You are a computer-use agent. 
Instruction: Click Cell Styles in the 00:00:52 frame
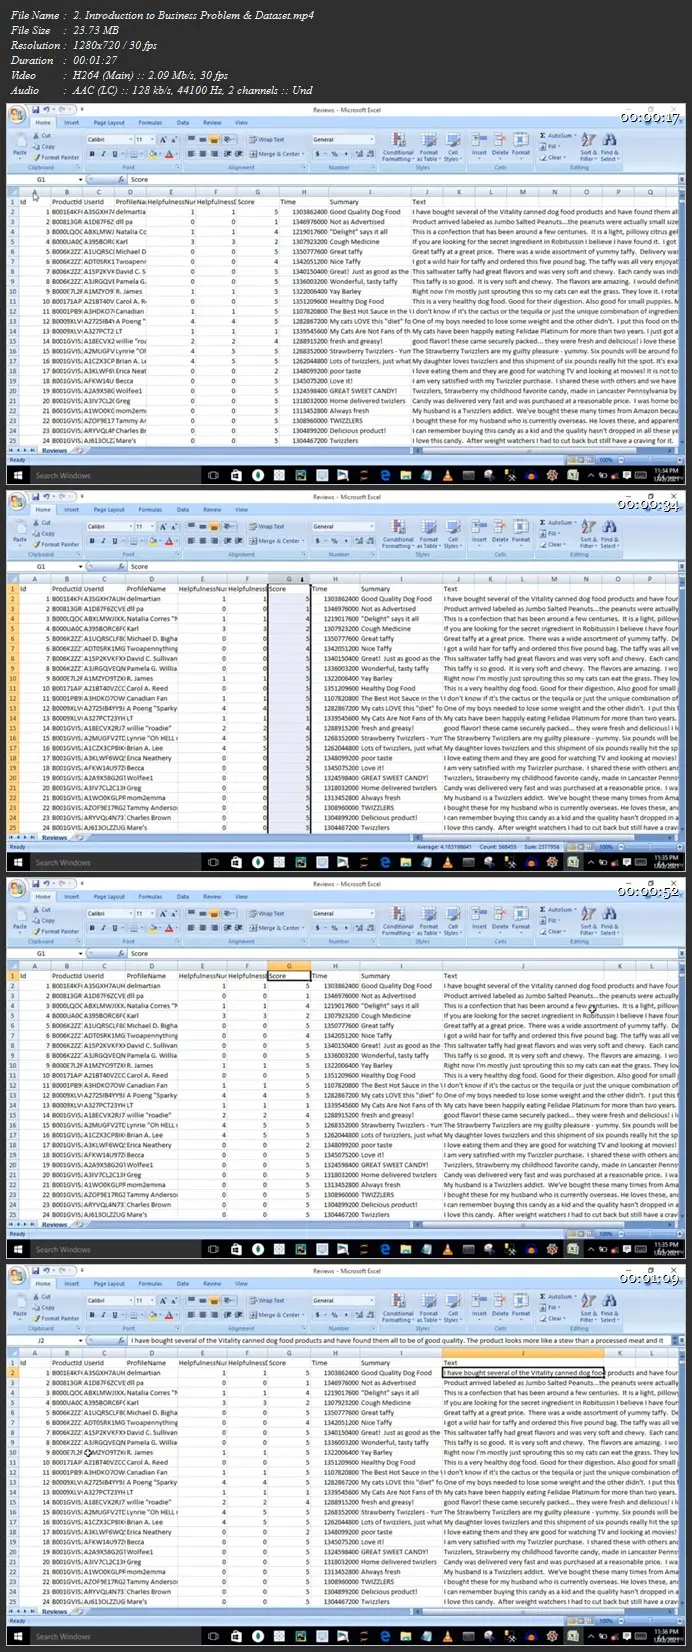click(453, 922)
